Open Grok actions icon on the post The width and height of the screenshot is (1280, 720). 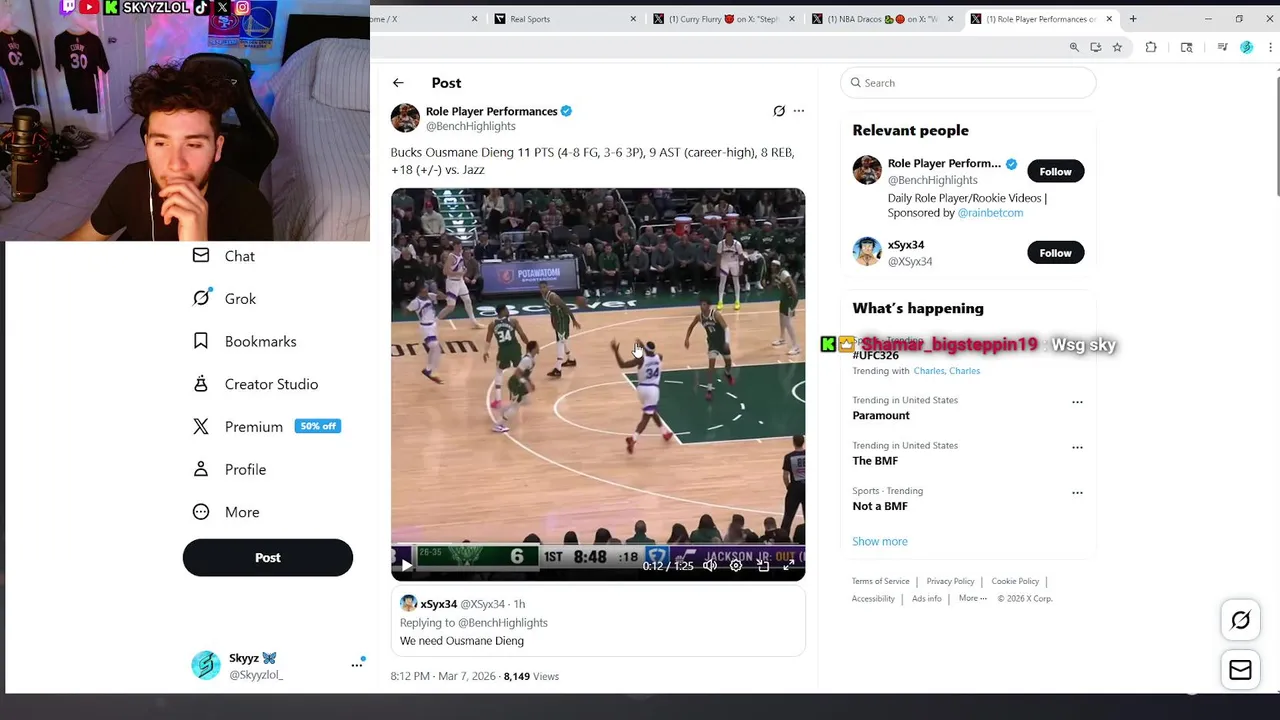(x=779, y=111)
